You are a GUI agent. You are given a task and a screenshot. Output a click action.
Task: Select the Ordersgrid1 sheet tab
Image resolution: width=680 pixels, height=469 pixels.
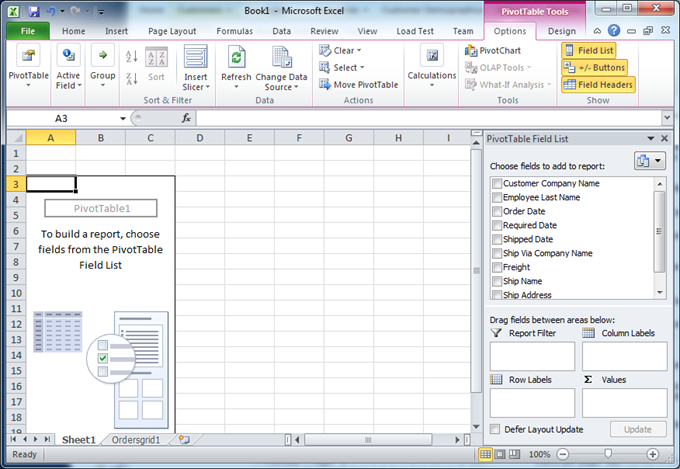coord(136,440)
